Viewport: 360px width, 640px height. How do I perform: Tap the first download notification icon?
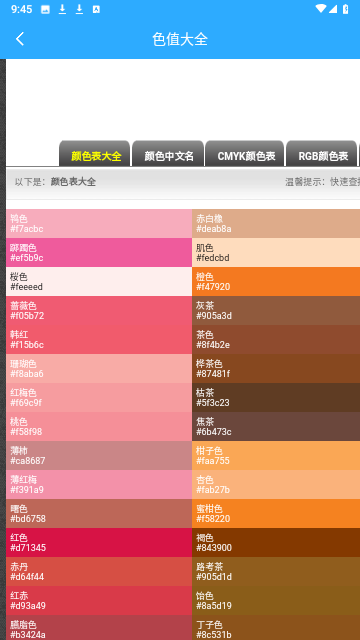pos(62,9)
